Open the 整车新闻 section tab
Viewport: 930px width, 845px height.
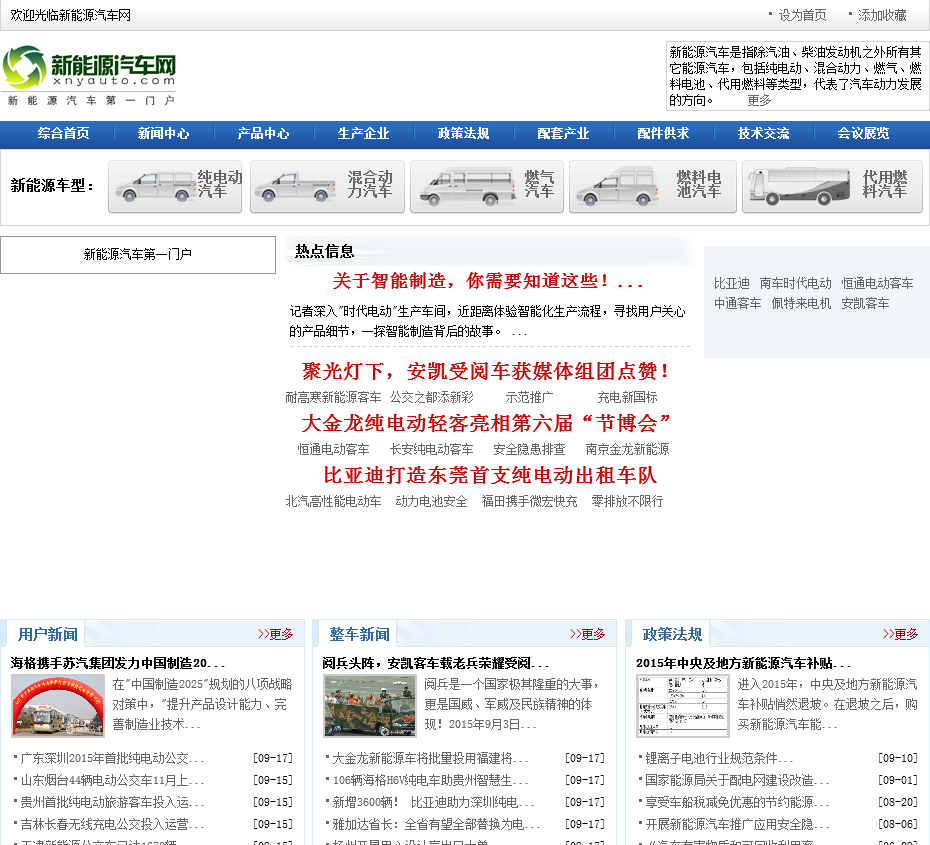coord(359,634)
